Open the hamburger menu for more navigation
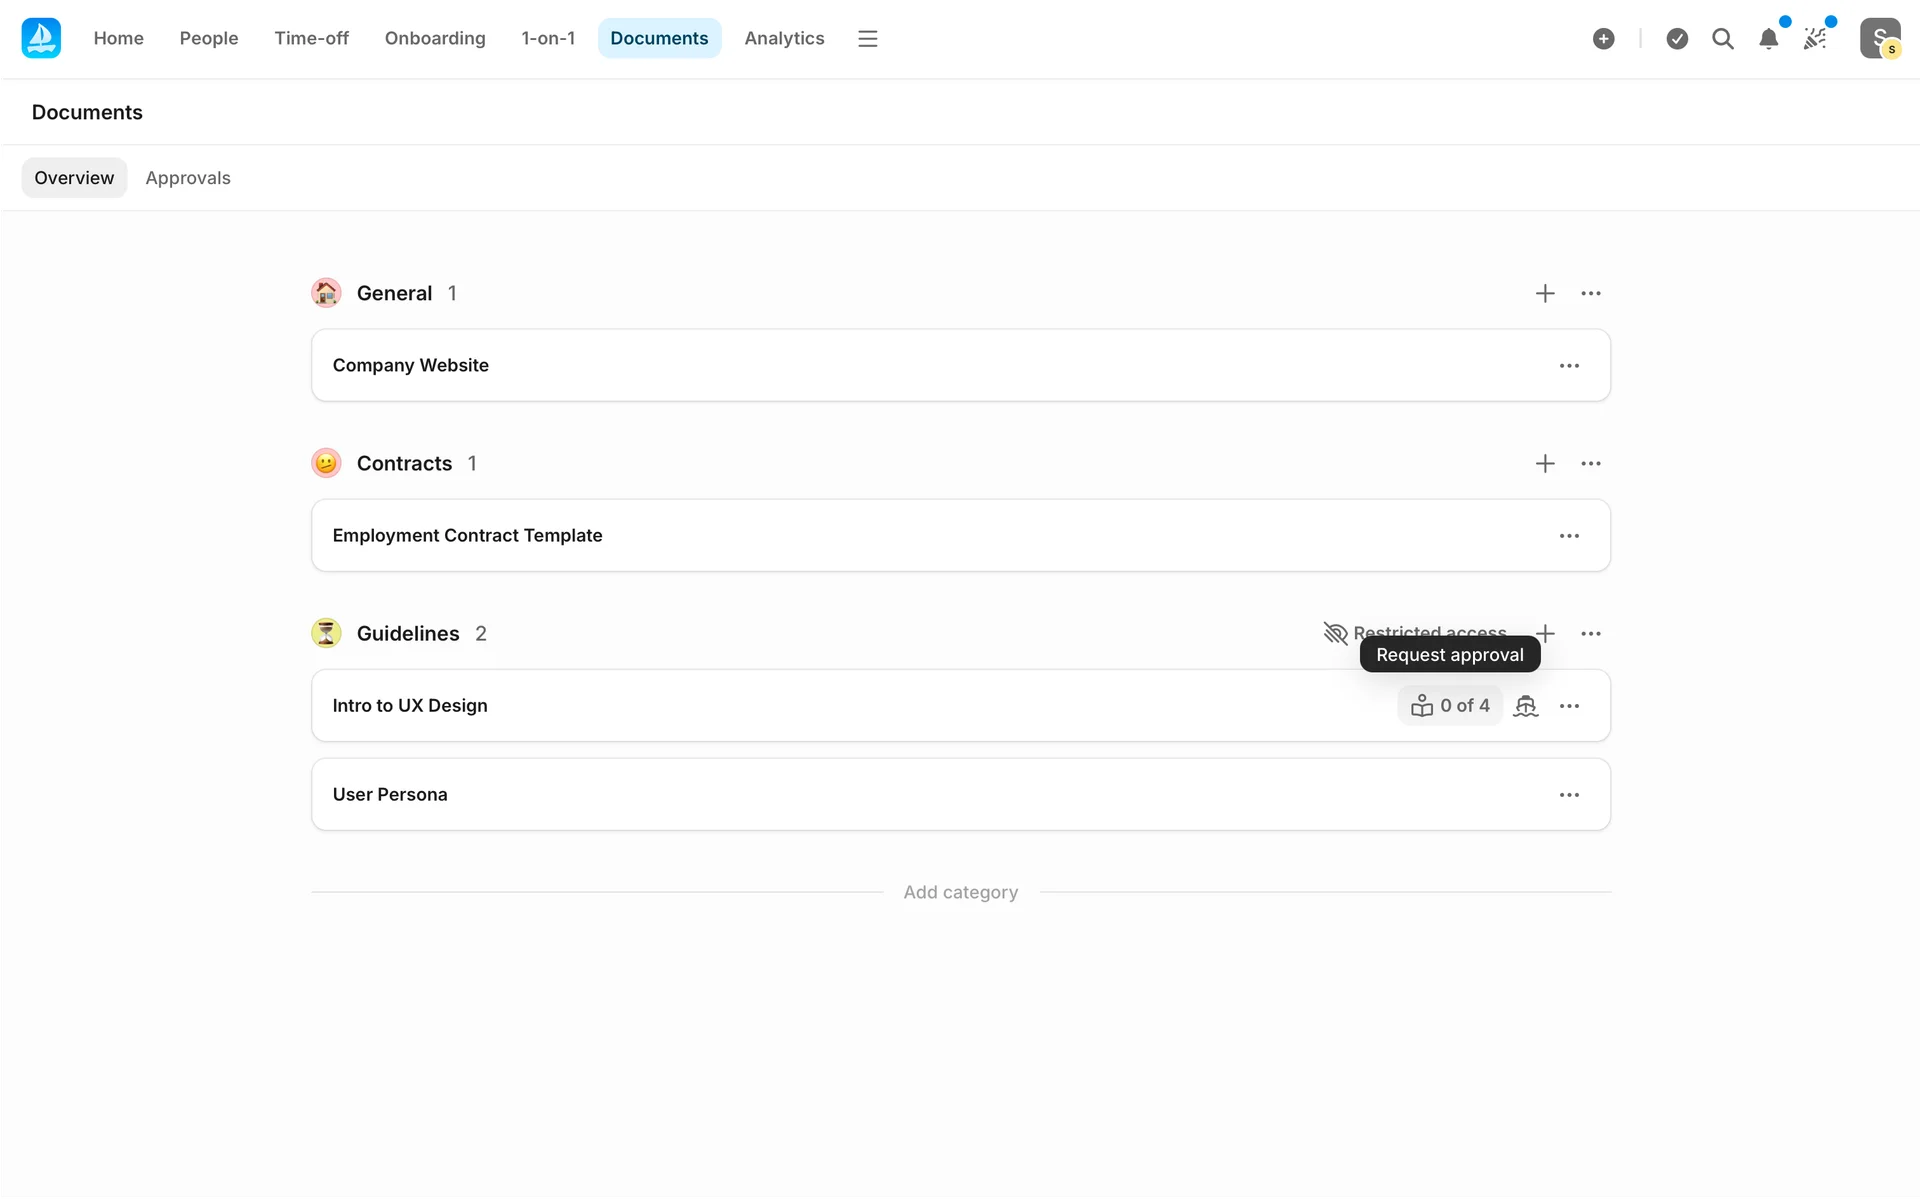1920x1200 pixels. (867, 39)
